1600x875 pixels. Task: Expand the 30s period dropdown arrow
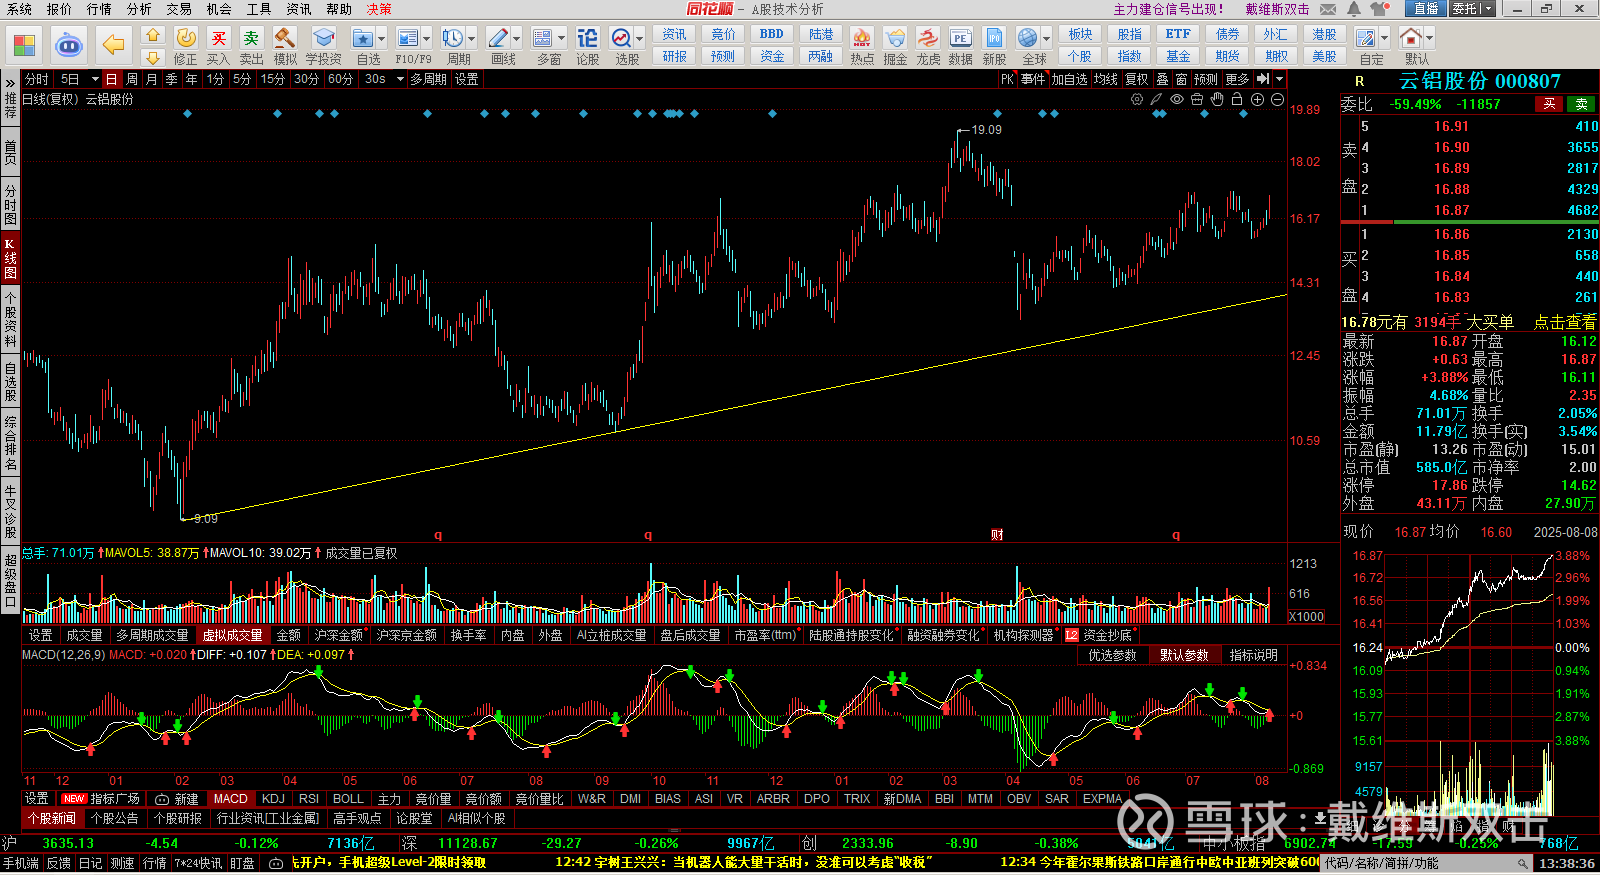400,79
